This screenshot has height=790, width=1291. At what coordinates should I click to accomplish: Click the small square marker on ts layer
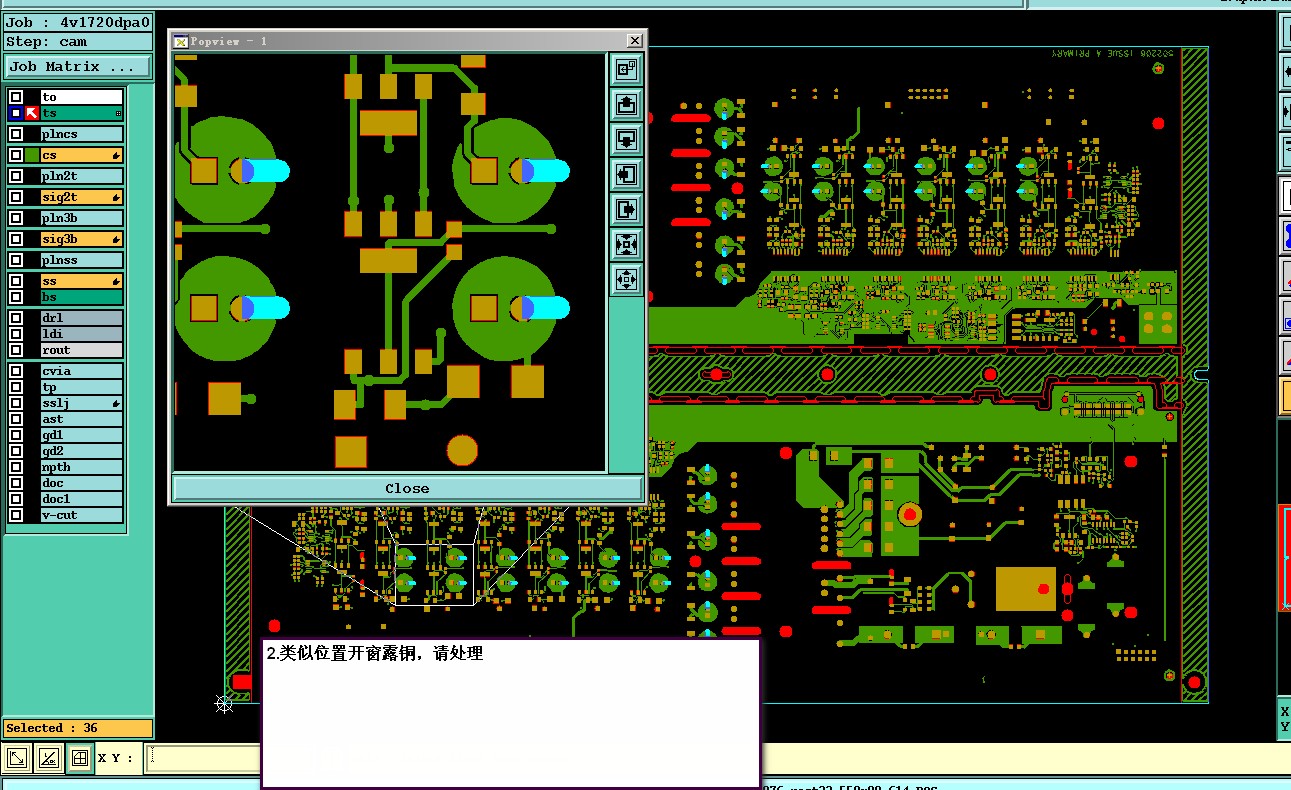point(118,114)
